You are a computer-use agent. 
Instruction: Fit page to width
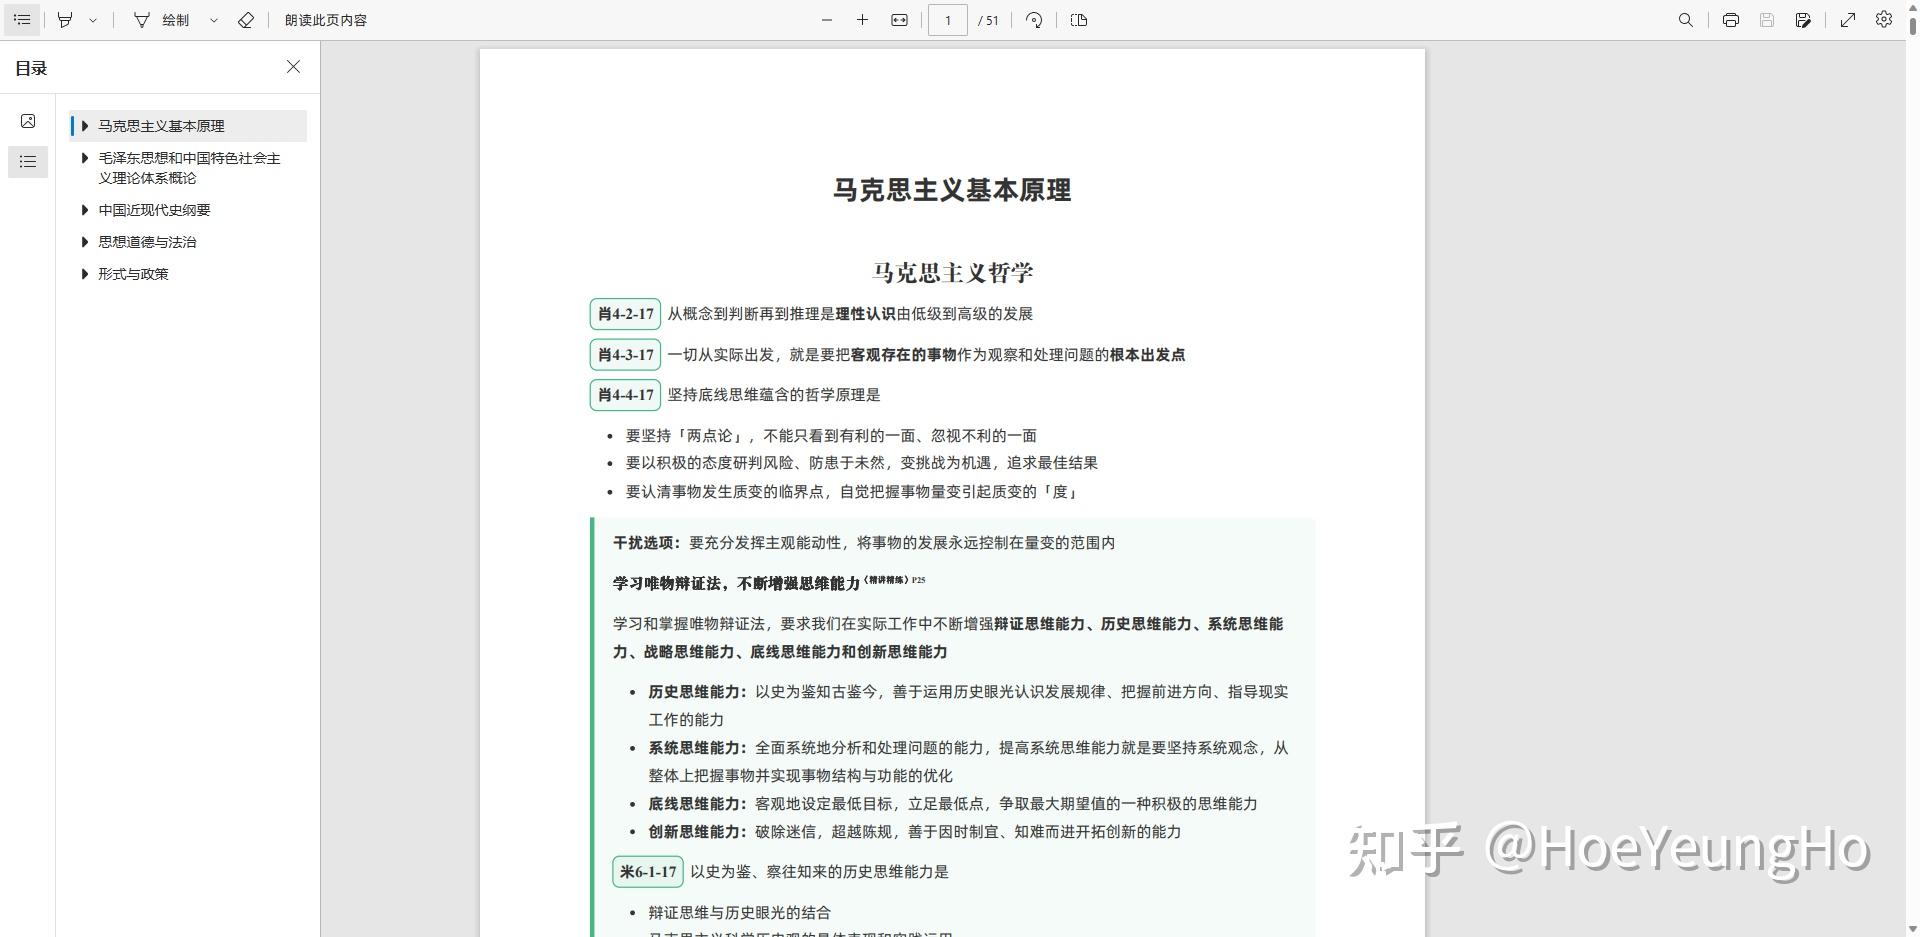tap(899, 20)
